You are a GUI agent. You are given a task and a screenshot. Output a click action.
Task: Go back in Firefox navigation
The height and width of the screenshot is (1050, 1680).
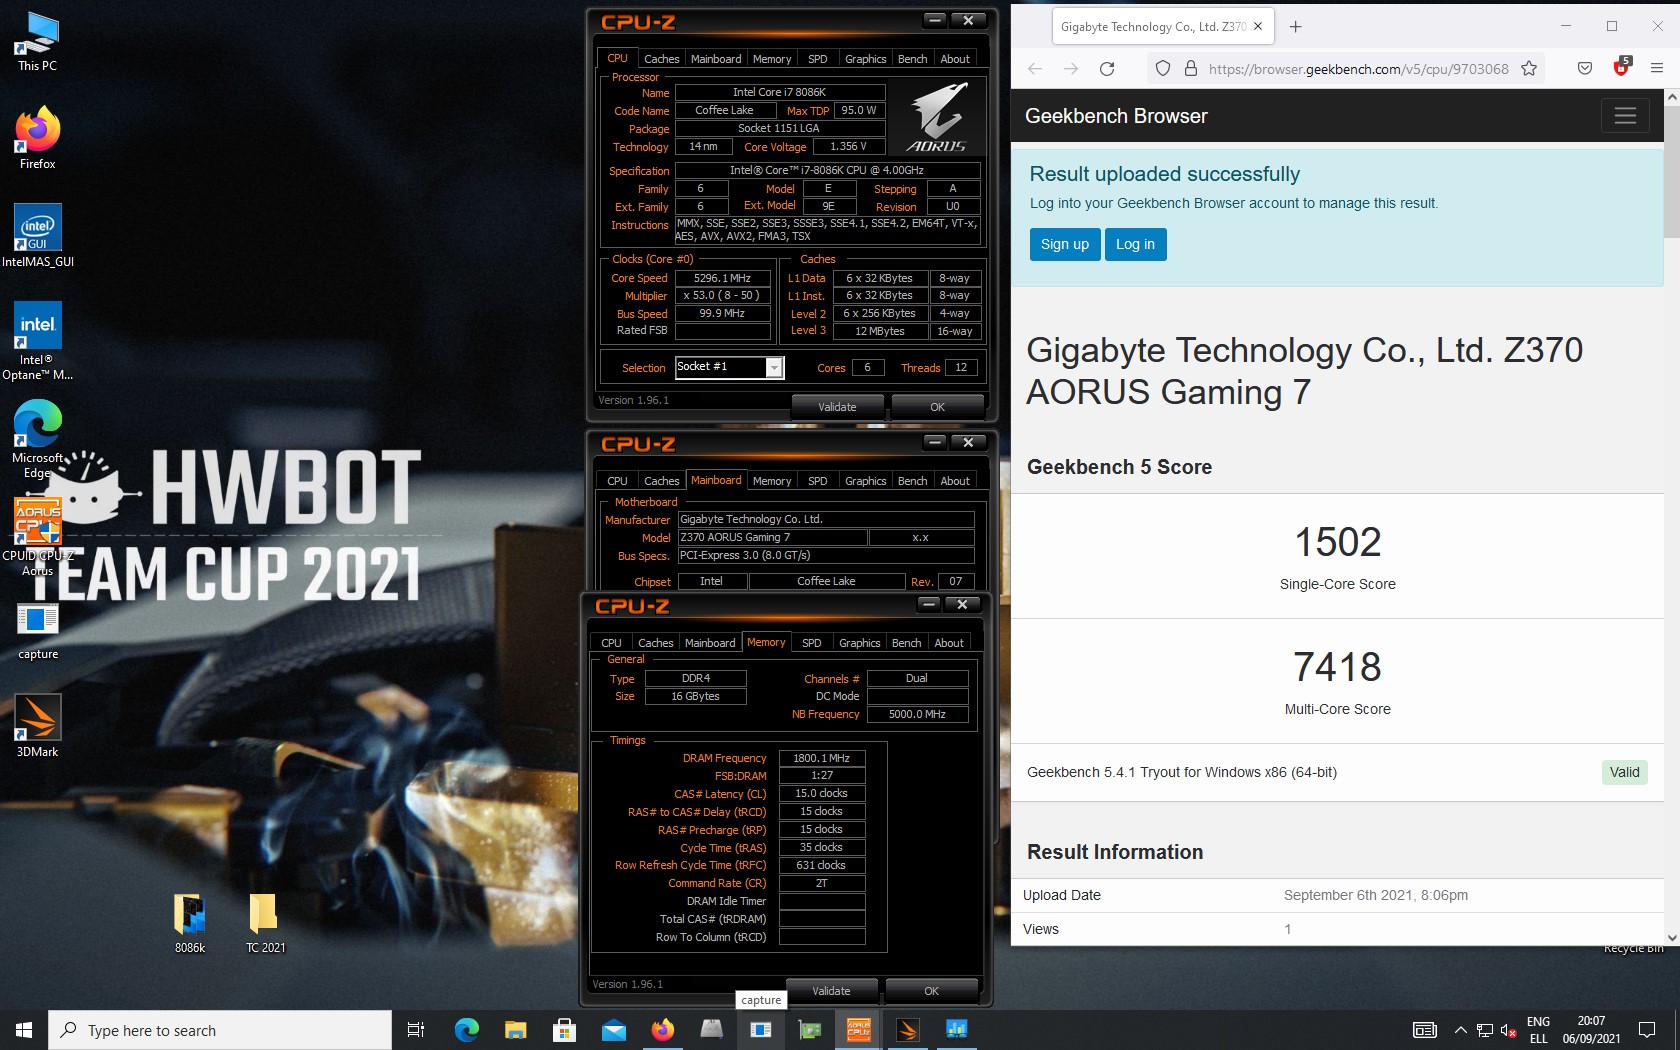pos(1035,69)
